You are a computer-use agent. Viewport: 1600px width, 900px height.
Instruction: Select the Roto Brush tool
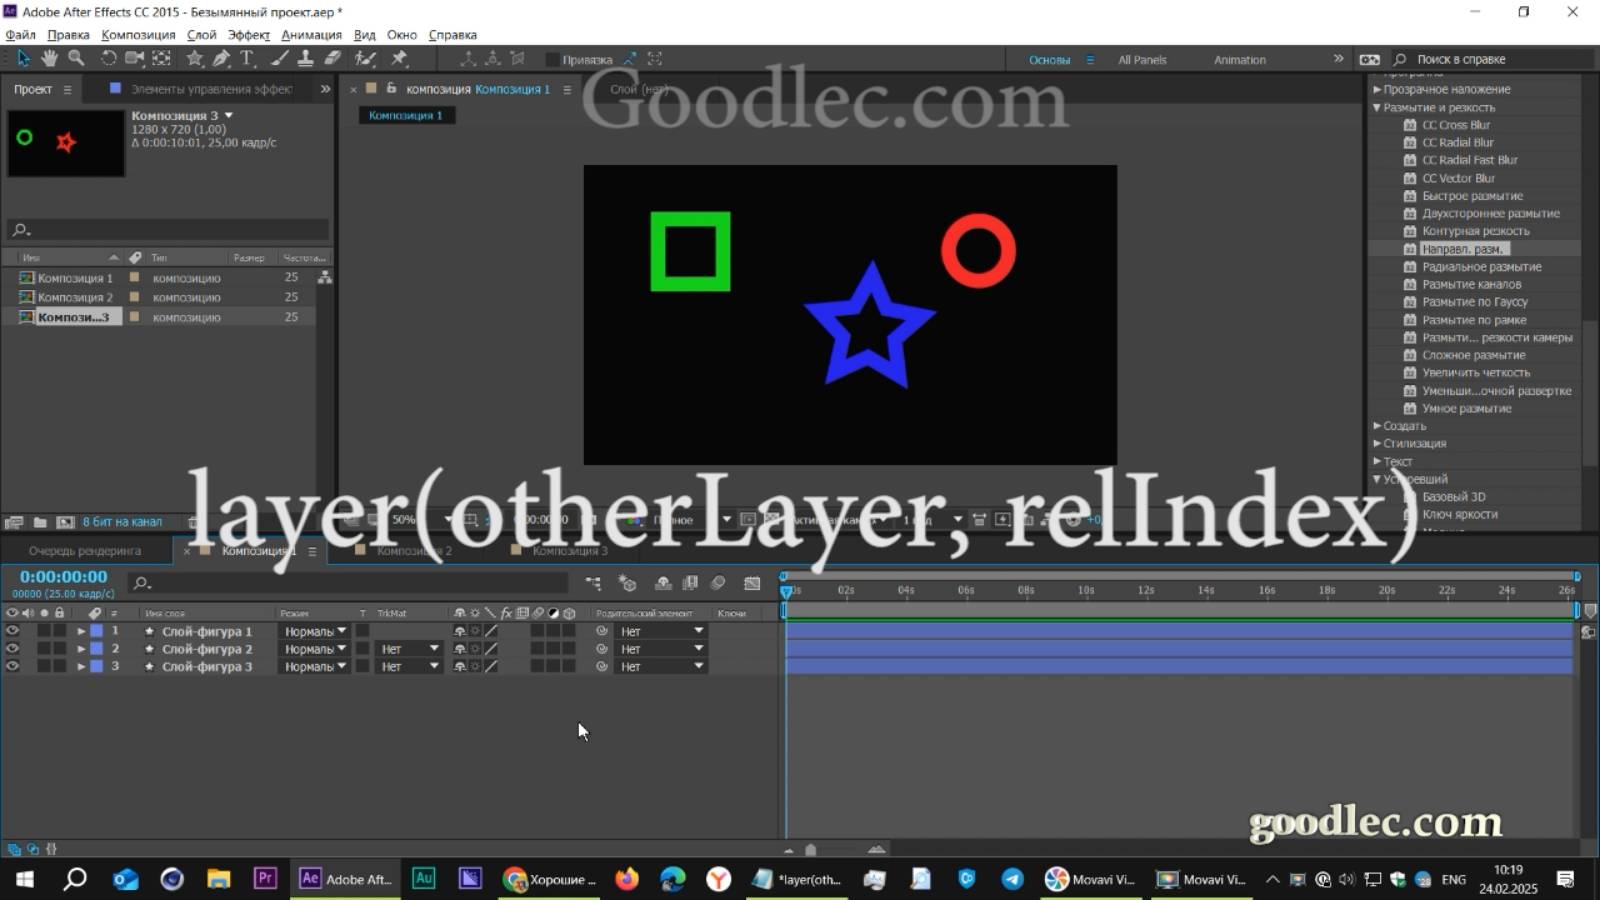[x=365, y=58]
